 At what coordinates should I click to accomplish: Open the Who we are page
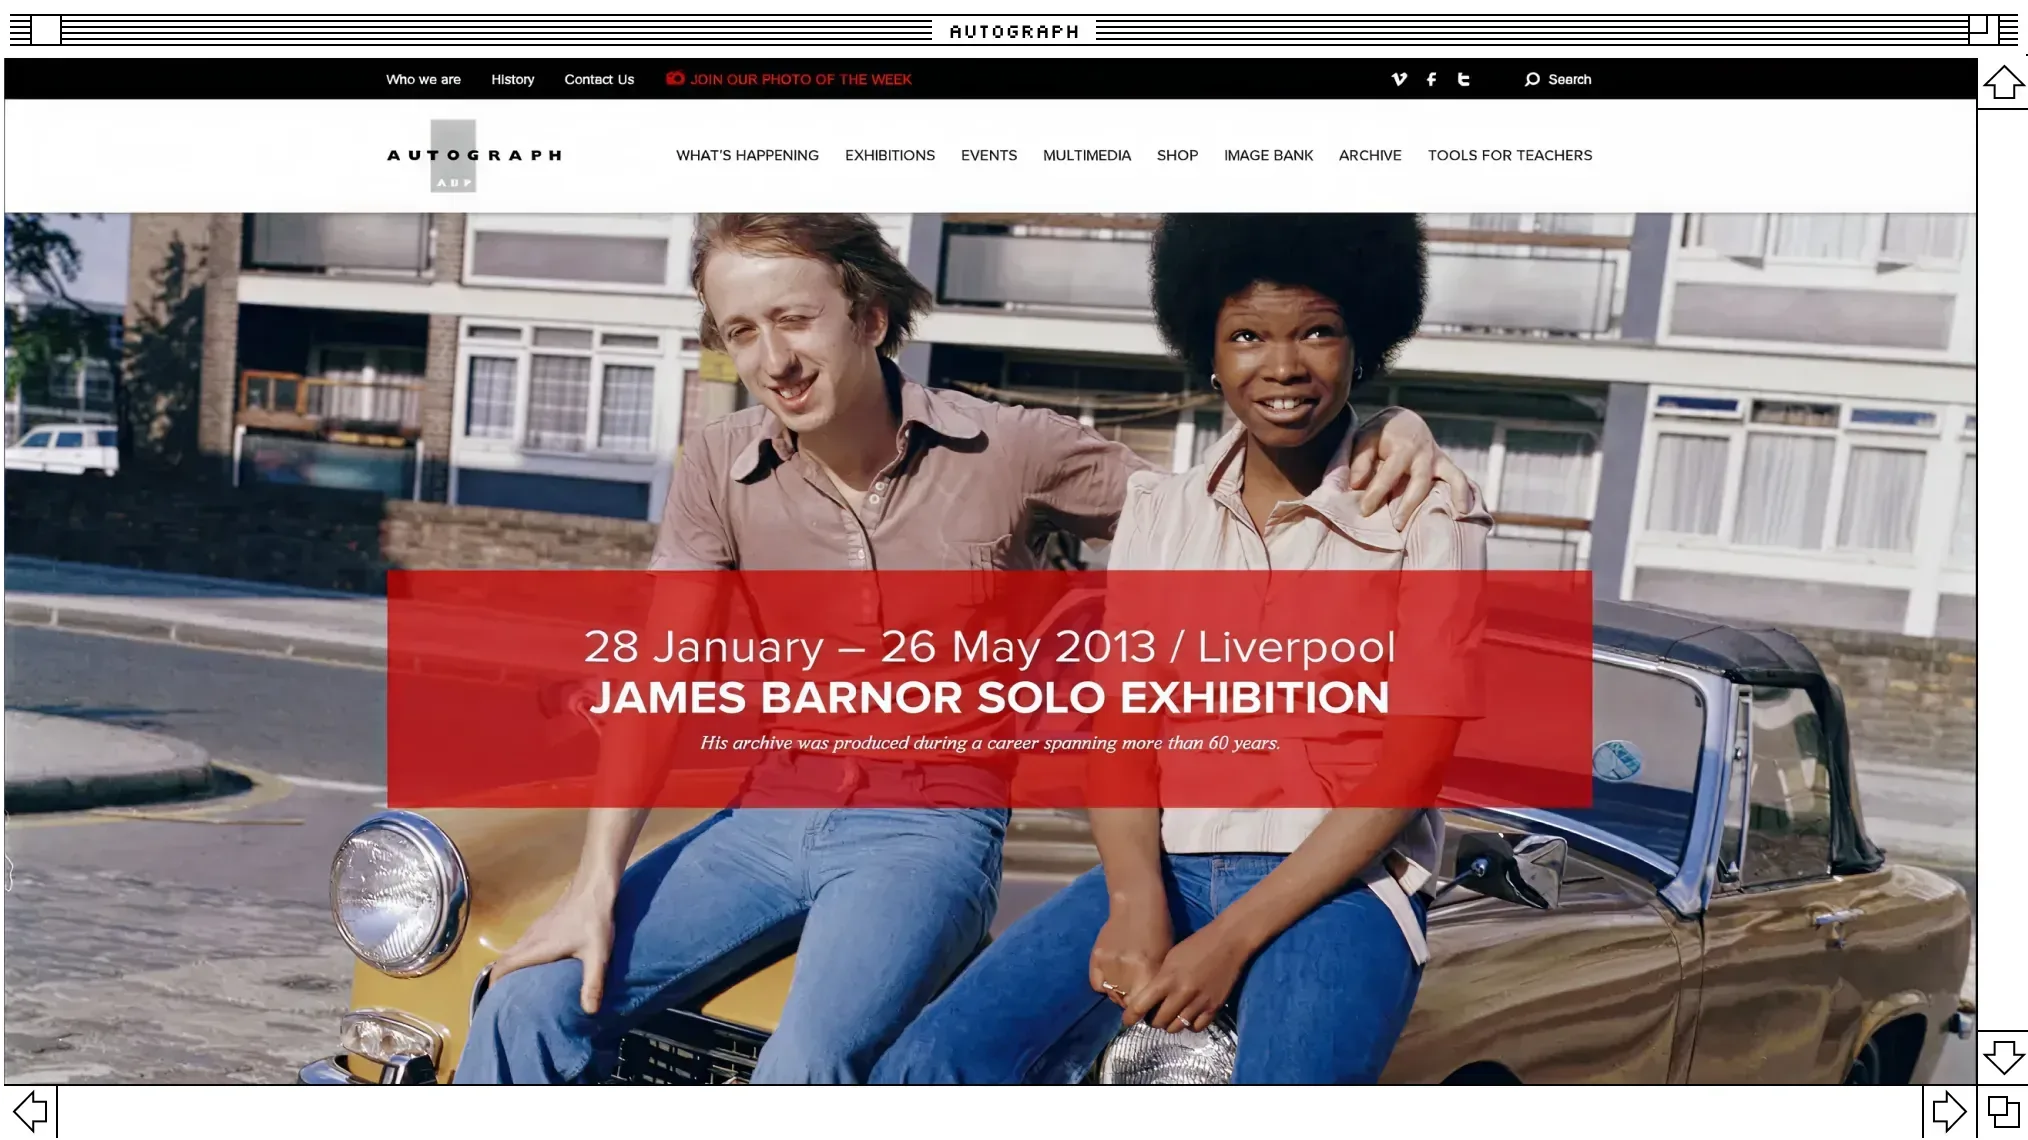pyautogui.click(x=423, y=79)
